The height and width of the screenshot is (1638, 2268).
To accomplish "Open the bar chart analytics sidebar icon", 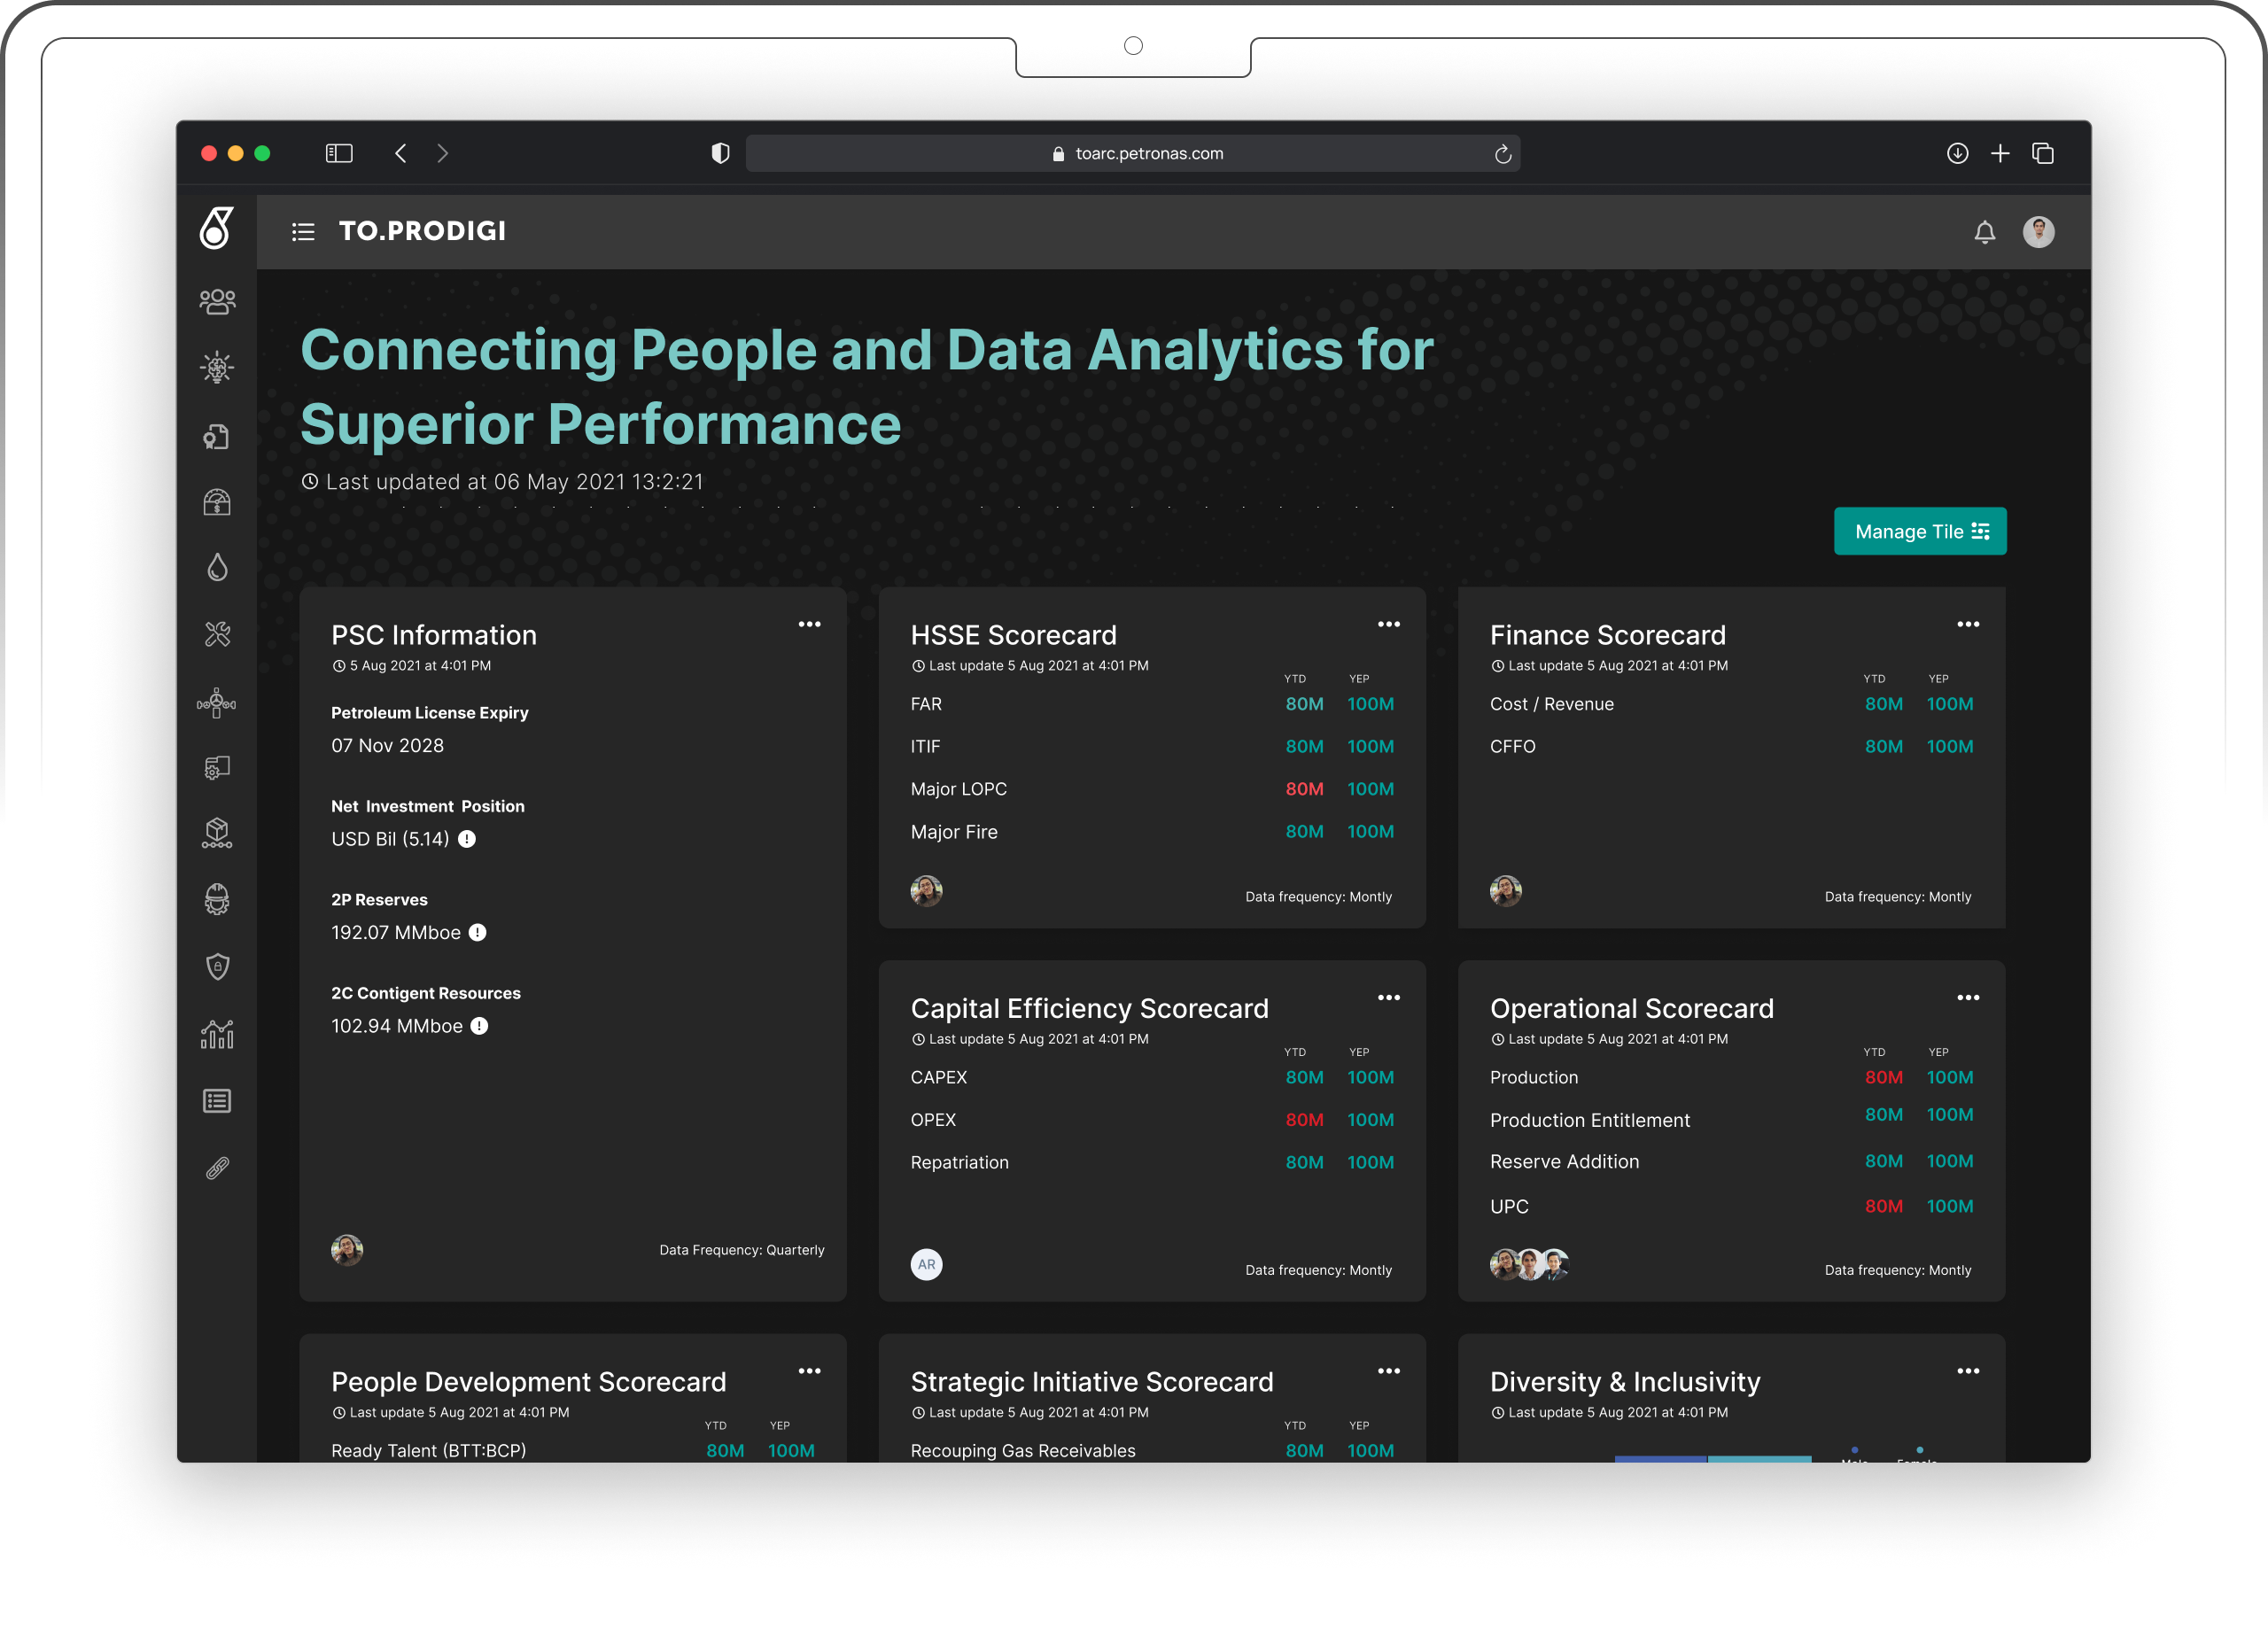I will tap(217, 1034).
